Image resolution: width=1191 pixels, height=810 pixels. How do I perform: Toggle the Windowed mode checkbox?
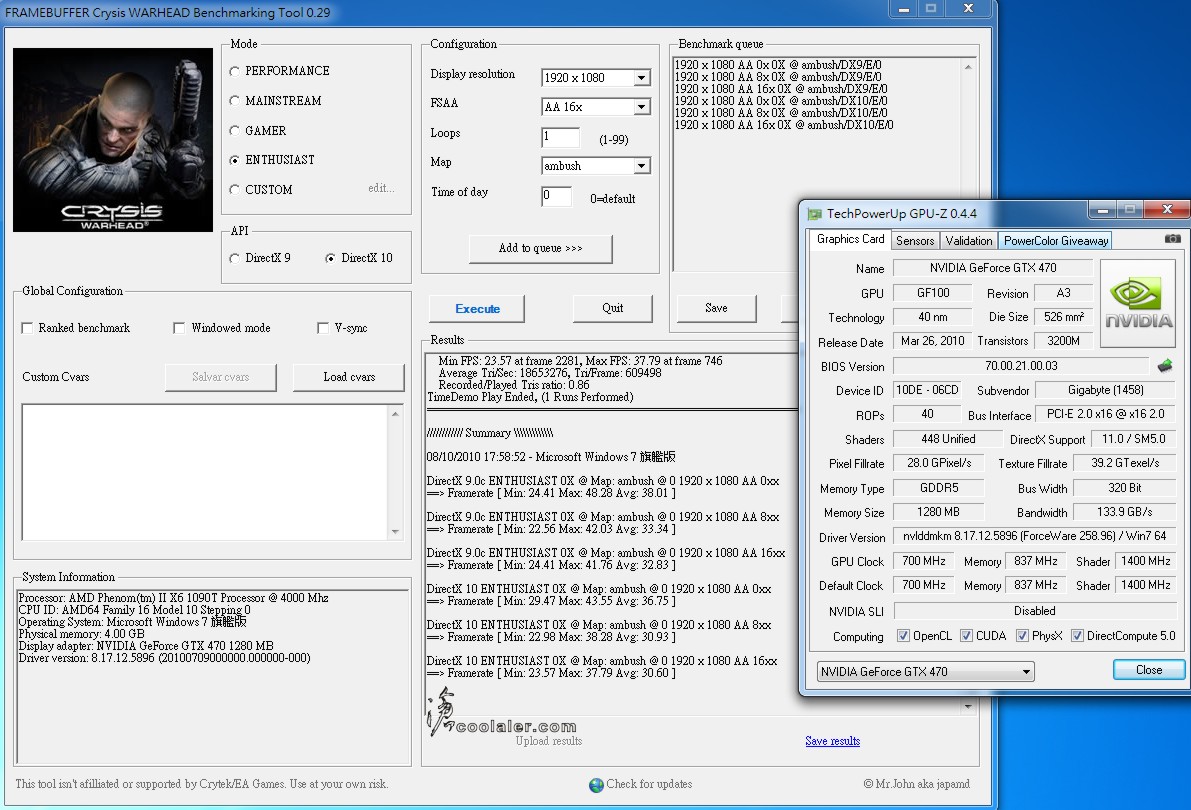[179, 328]
